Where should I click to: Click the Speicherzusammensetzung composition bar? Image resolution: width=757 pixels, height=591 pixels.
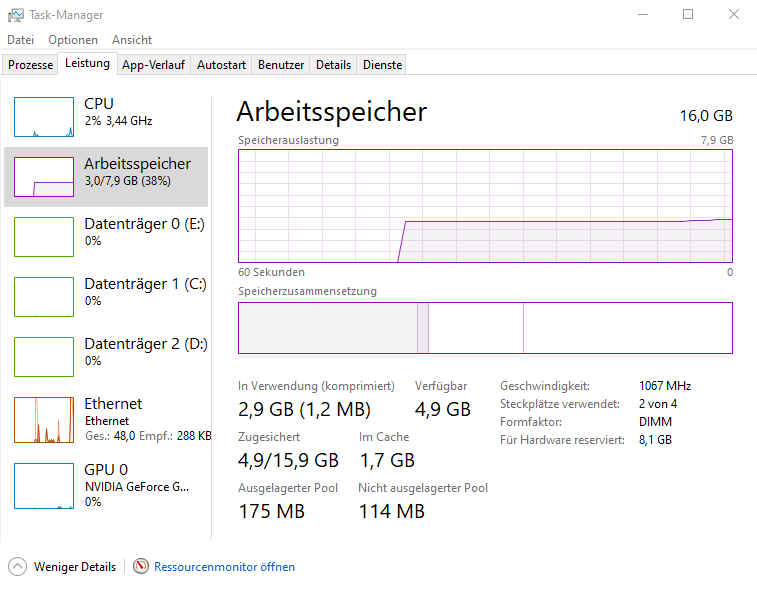[x=485, y=328]
